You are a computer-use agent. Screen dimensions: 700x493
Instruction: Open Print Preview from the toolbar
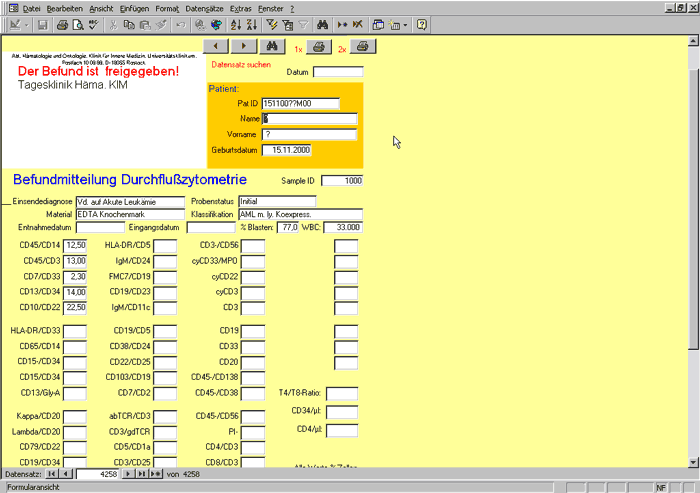pos(78,25)
